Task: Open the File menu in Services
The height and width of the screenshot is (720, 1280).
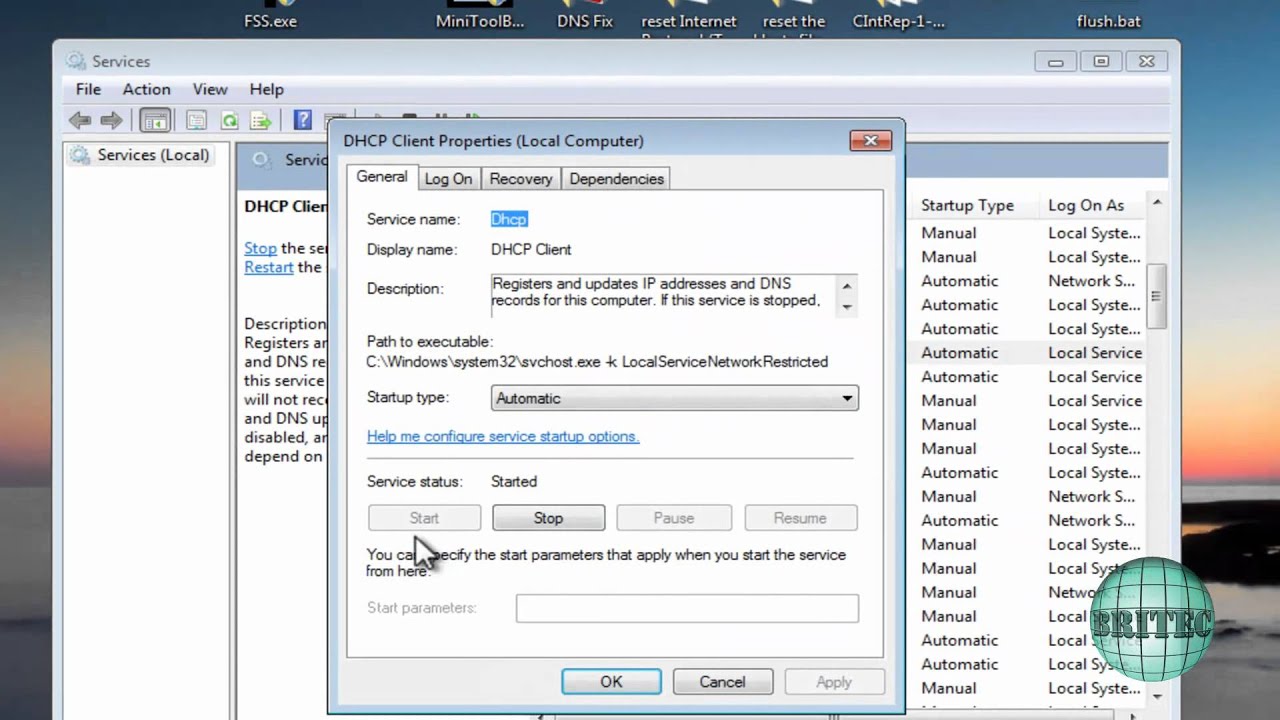Action: (88, 89)
